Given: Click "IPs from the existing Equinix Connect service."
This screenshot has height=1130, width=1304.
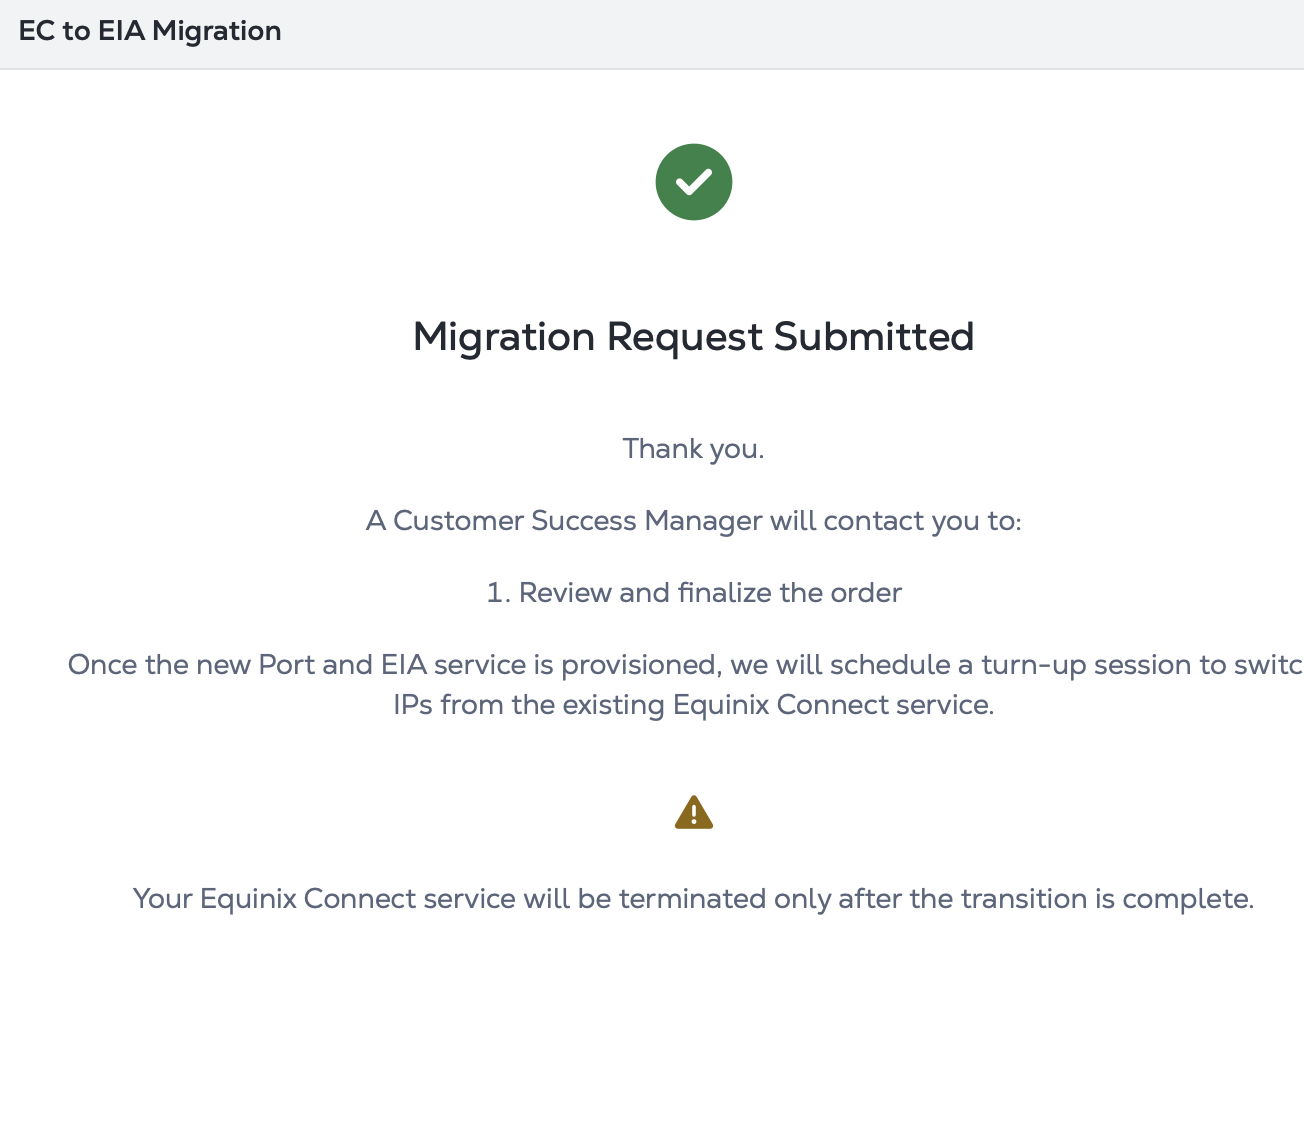Looking at the screenshot, I should (694, 705).
